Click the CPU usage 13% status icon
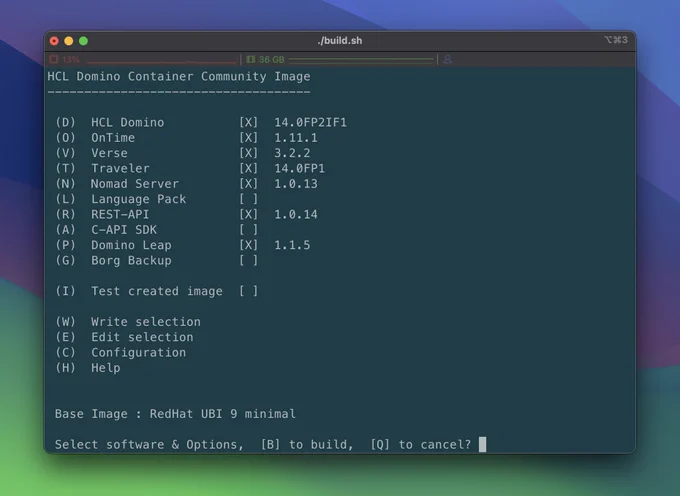The height and width of the screenshot is (496, 680). pos(54,59)
